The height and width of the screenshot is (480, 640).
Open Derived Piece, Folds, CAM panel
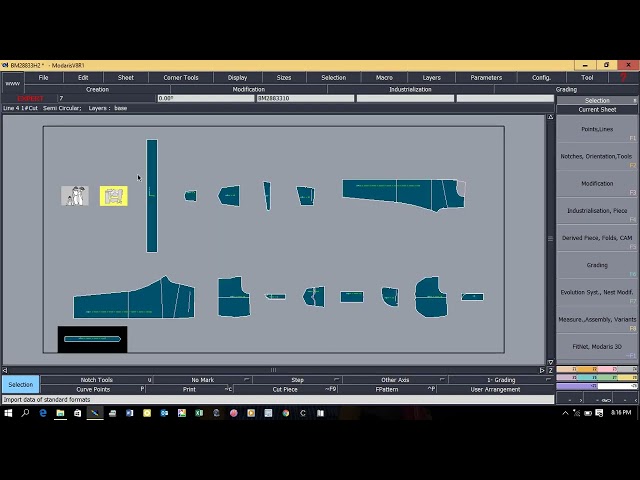(x=597, y=238)
